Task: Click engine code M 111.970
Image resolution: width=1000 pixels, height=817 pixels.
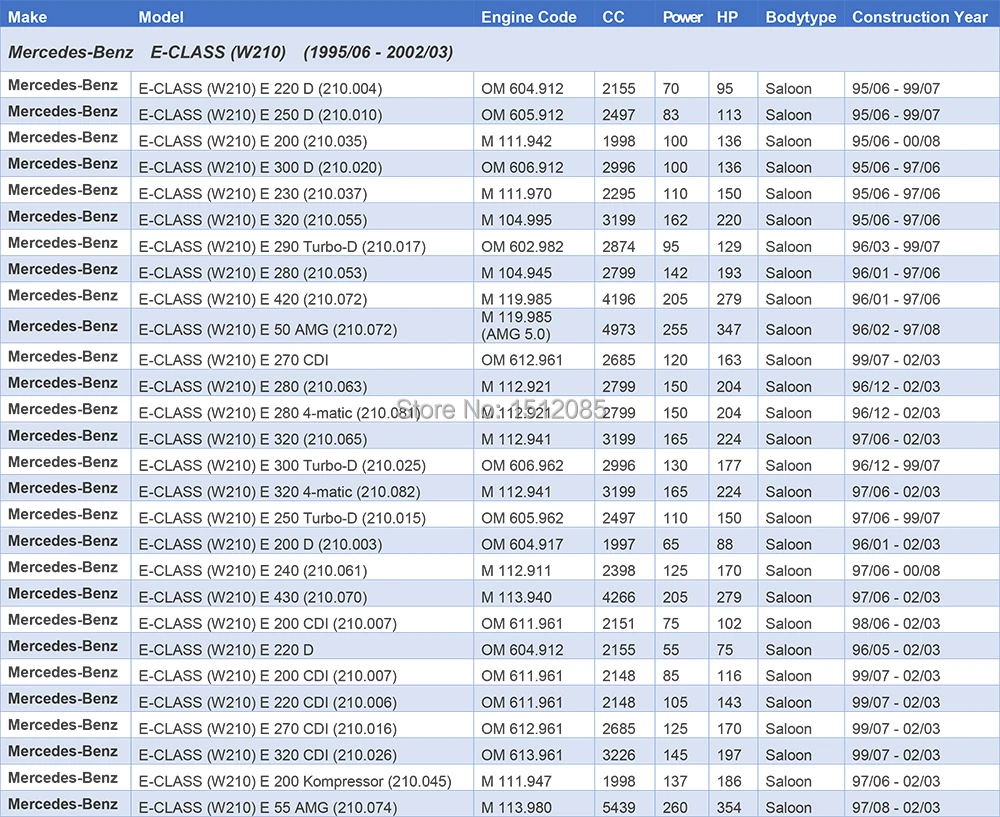Action: point(517,193)
